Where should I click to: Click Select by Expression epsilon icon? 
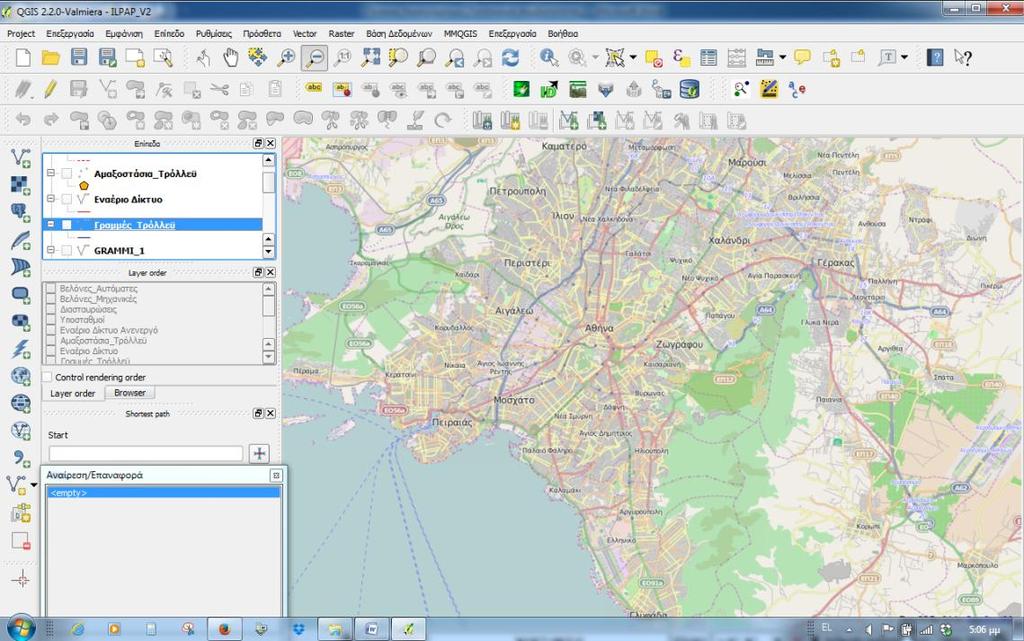click(680, 58)
